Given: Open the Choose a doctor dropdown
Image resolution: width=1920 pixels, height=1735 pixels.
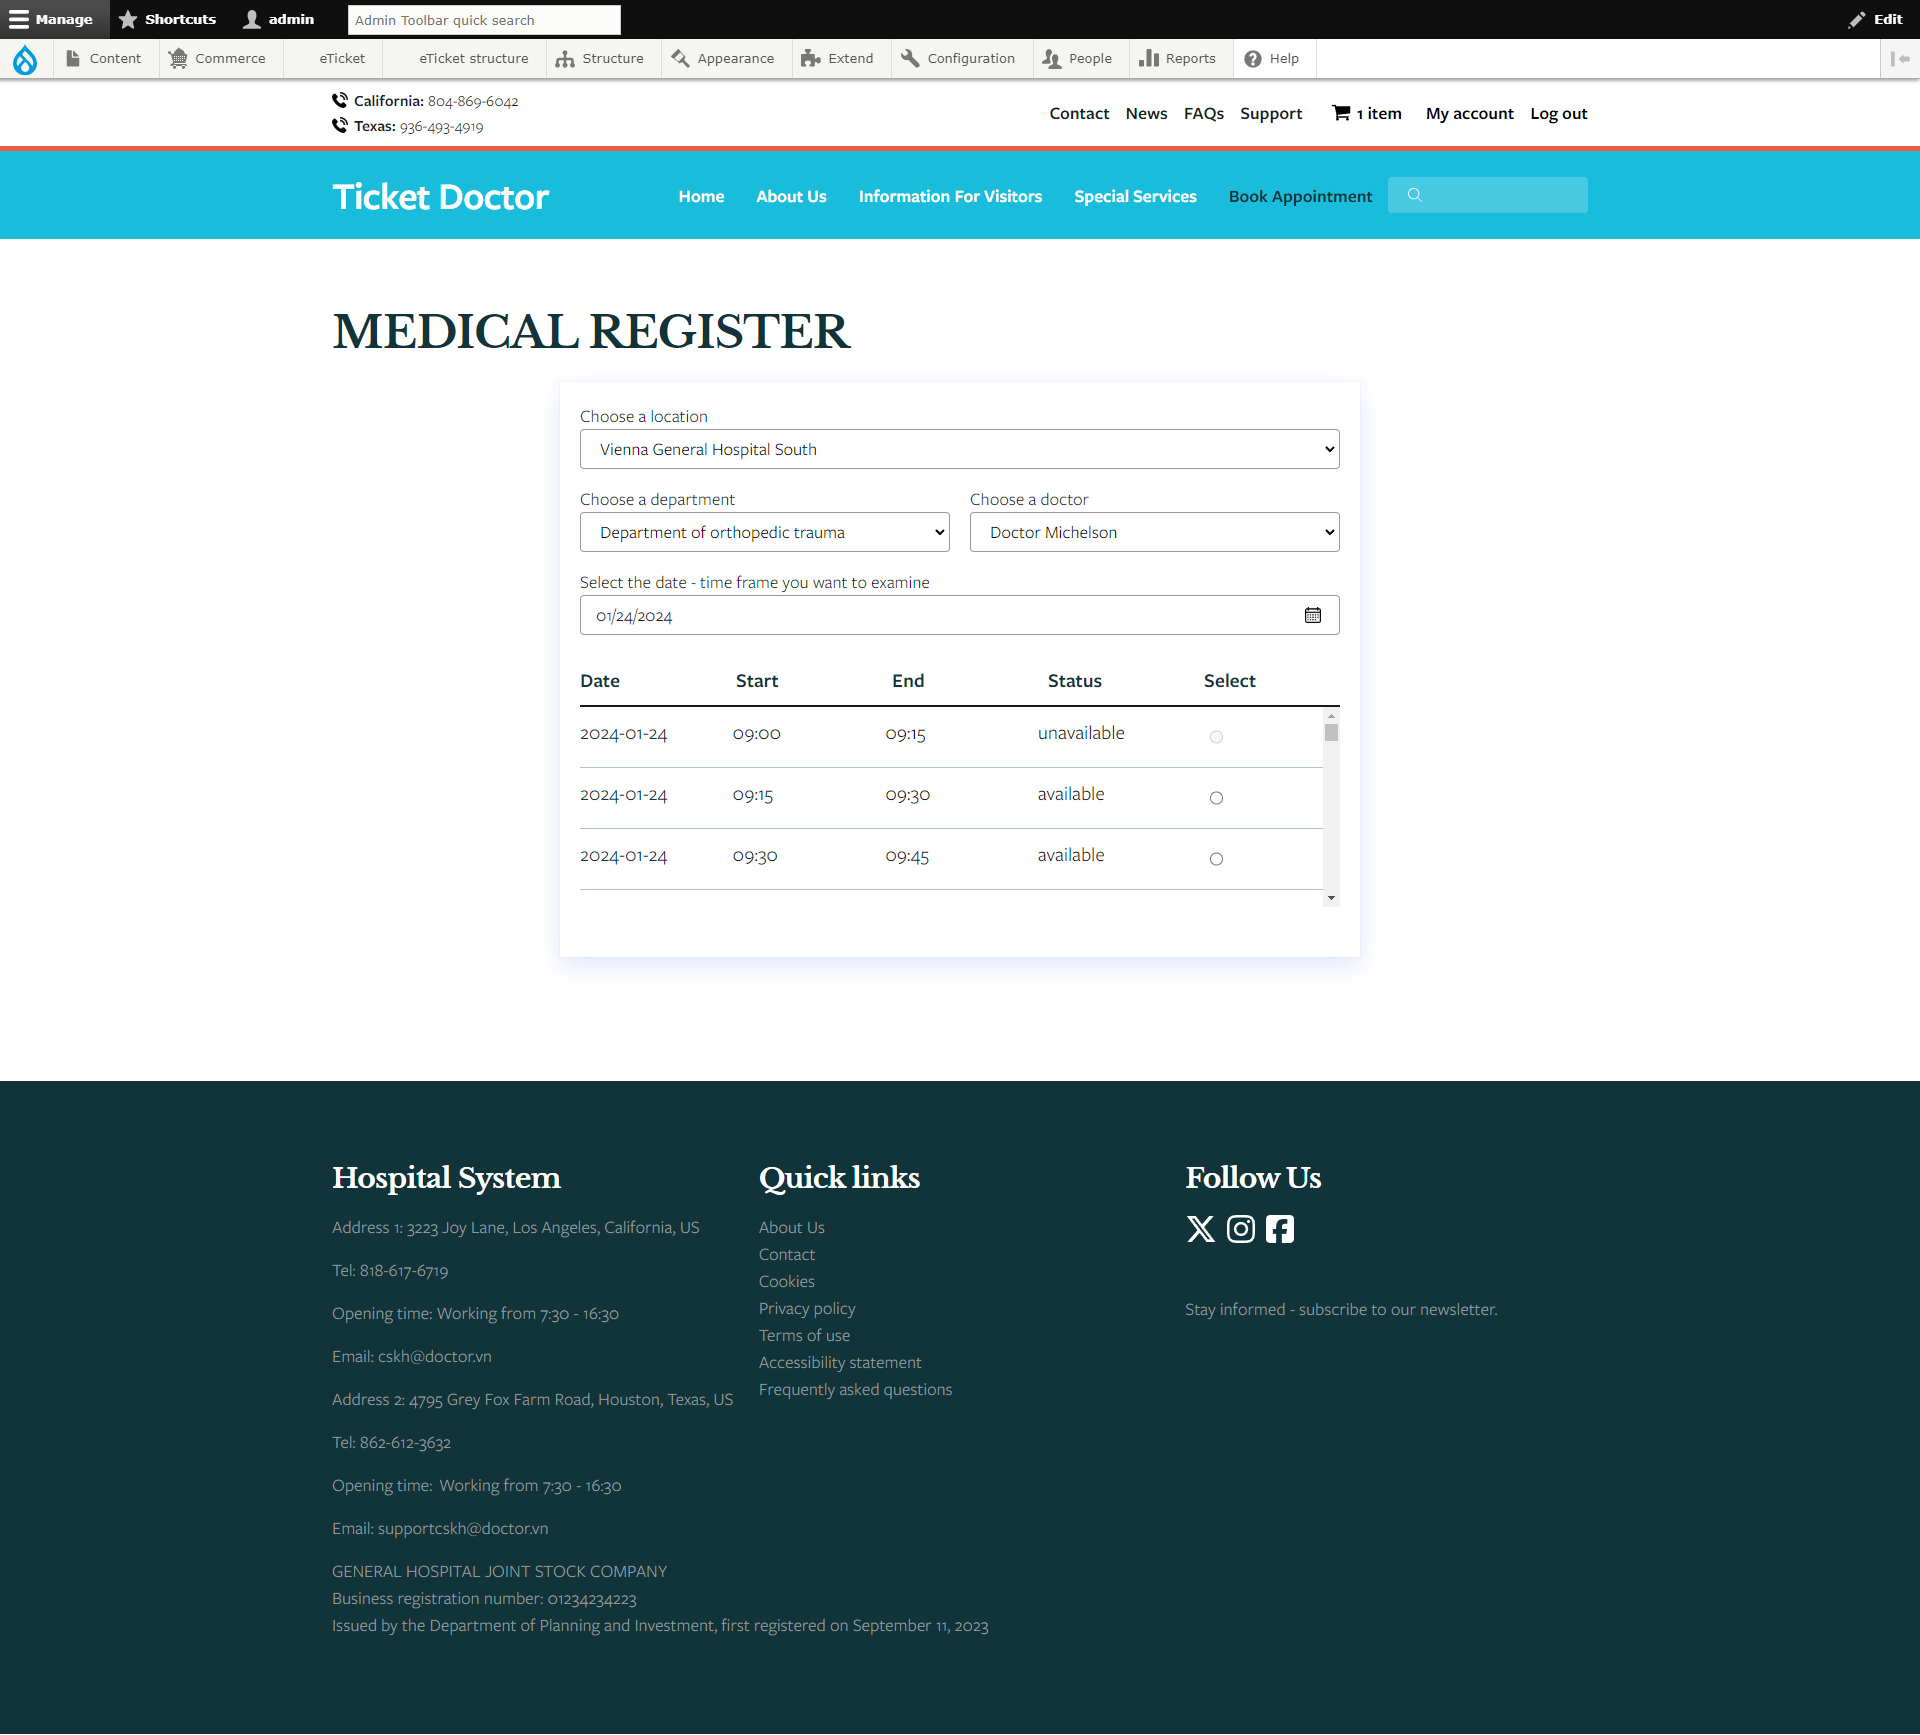Looking at the screenshot, I should click(1154, 532).
